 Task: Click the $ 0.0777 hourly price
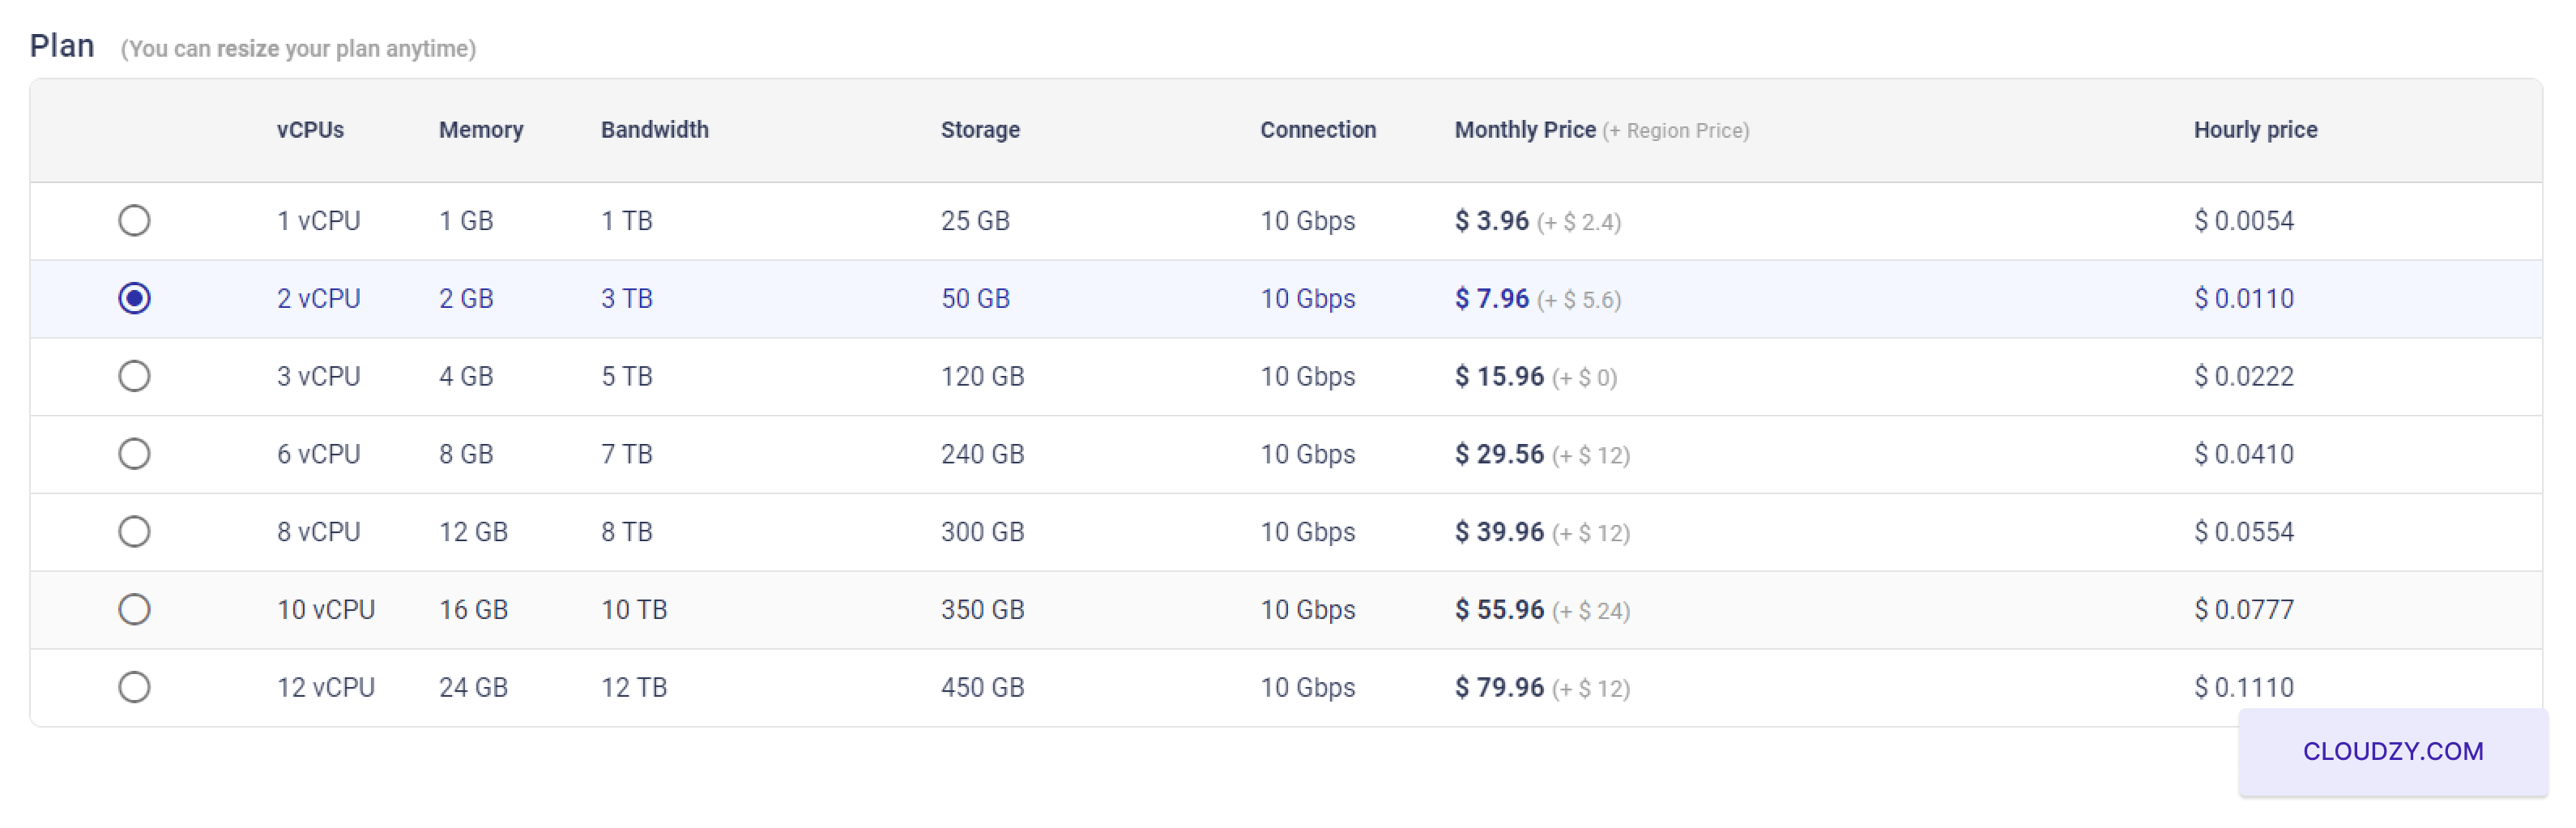[2244, 609]
